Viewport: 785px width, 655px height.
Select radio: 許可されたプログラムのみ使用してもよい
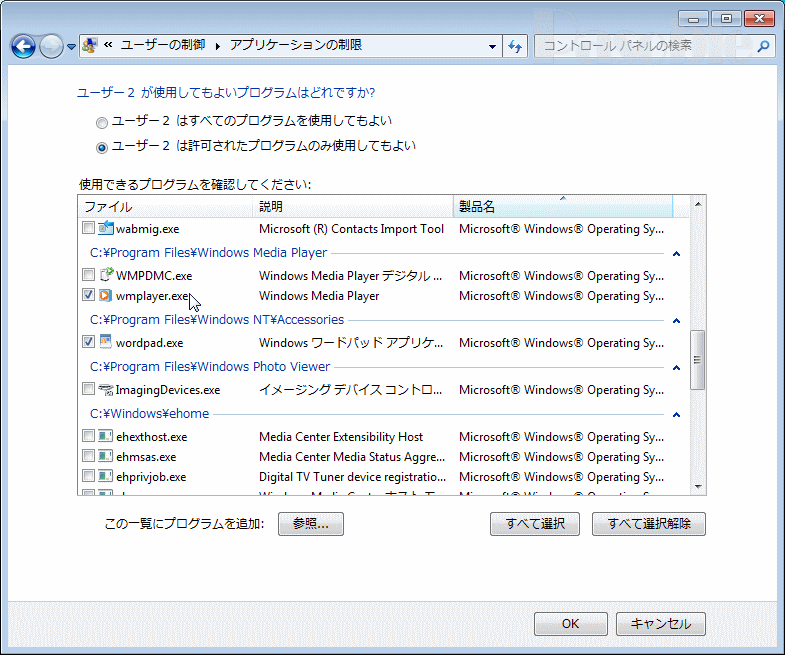coord(102,148)
